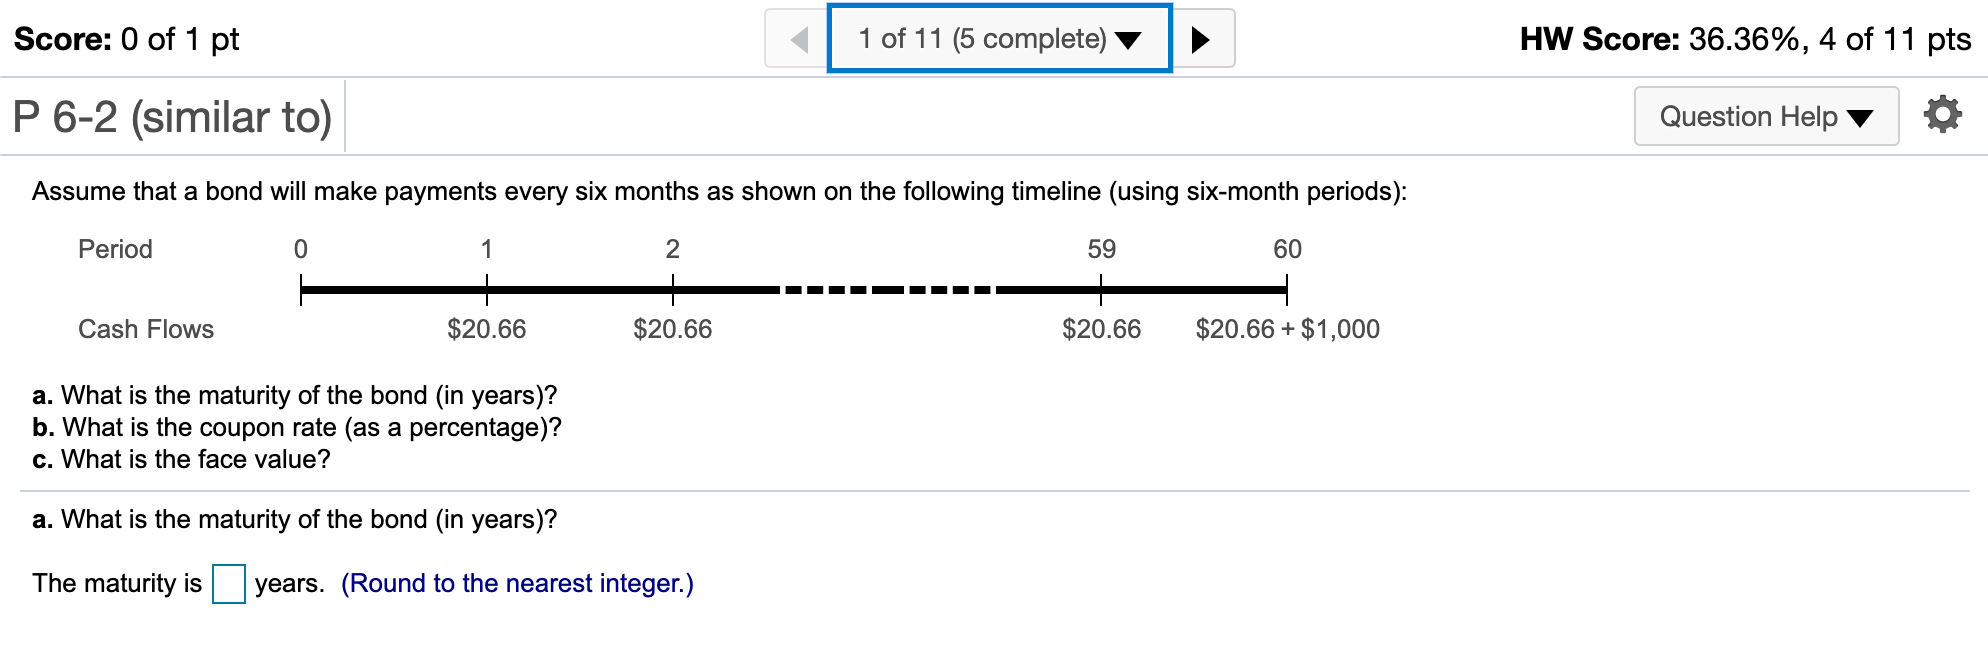Click the period 0 tick on the timeline
Screen dimensions: 1988x658
(x=301, y=289)
